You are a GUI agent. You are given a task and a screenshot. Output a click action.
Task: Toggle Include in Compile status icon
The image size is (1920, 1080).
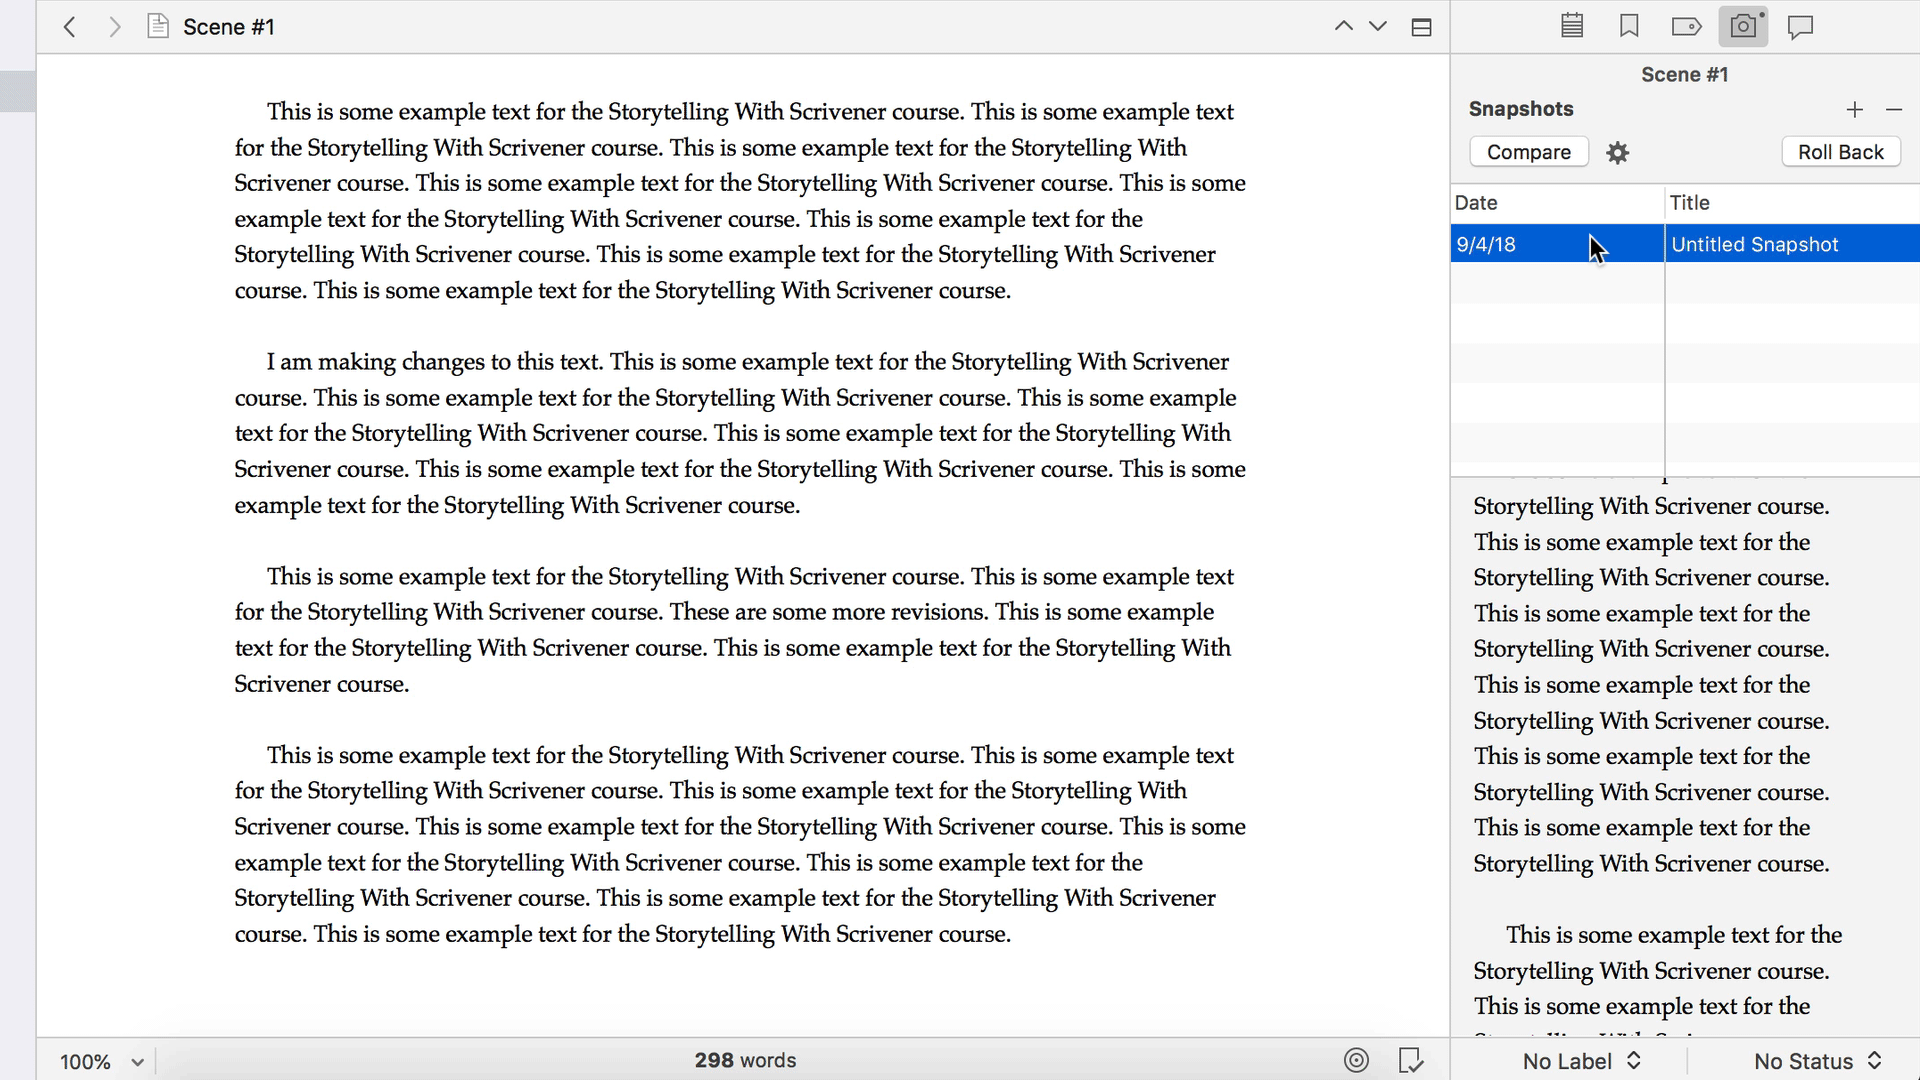click(1411, 1060)
